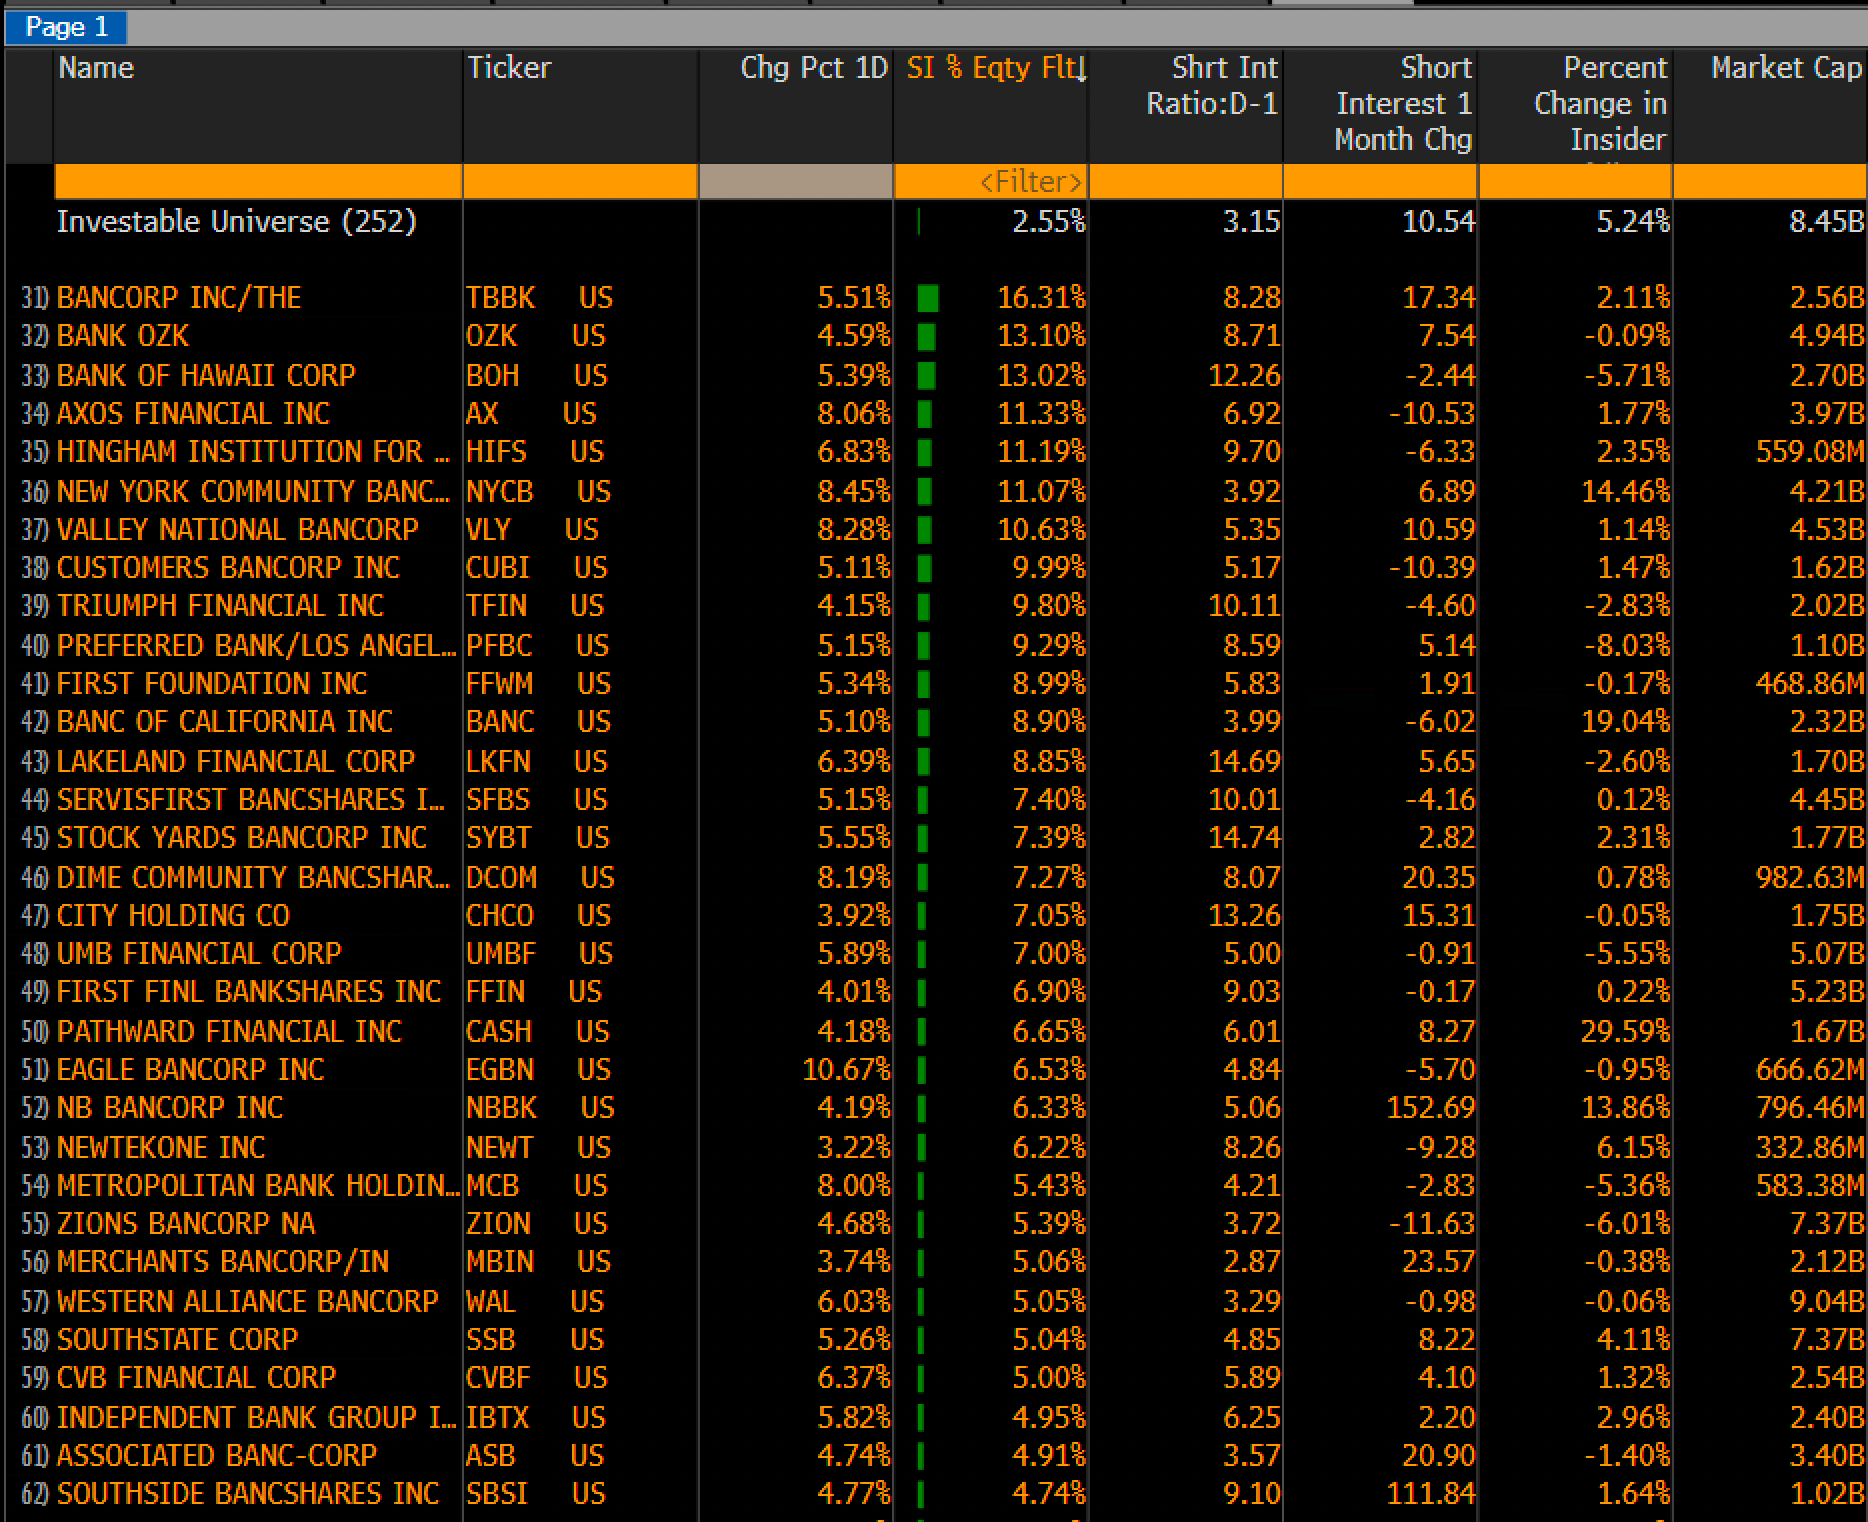Click the filter field under Name column

click(258, 182)
